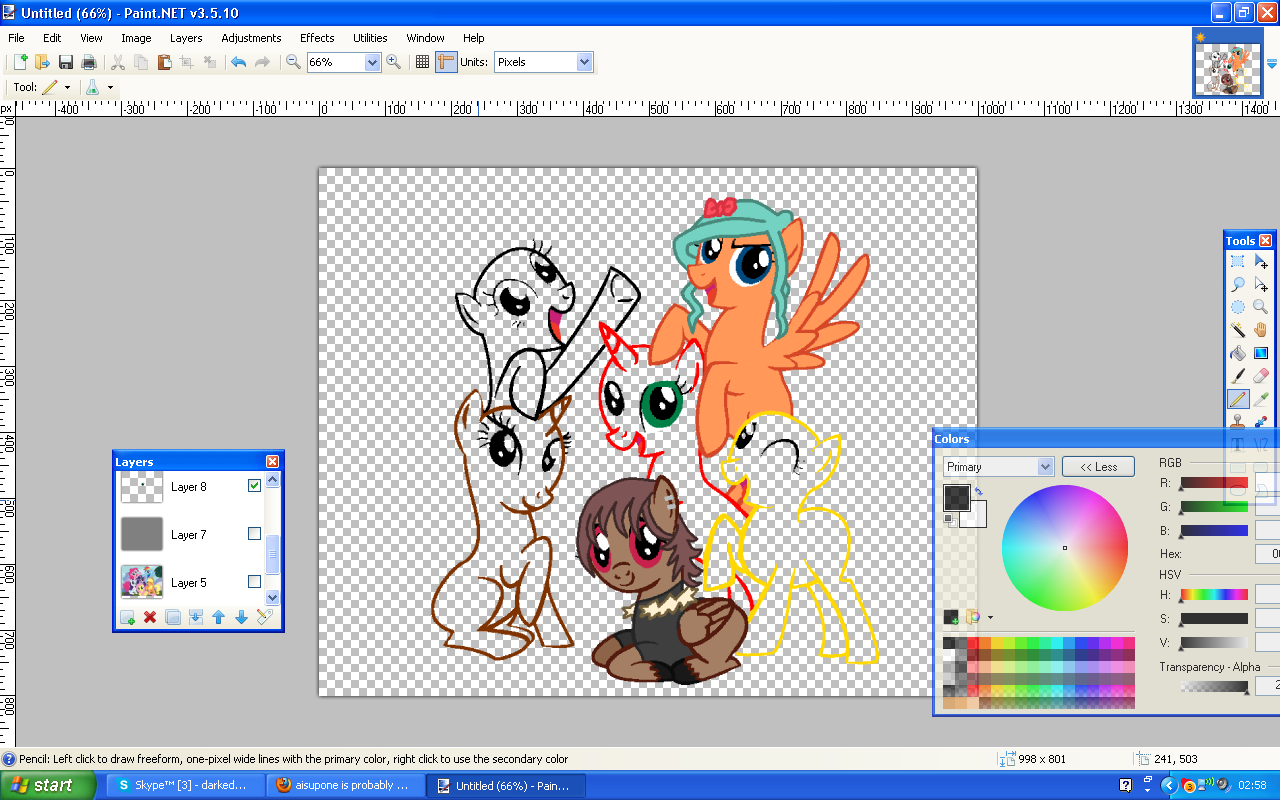This screenshot has width=1280, height=800.
Task: Hide Layer 8 using its checkbox
Action: 254,486
